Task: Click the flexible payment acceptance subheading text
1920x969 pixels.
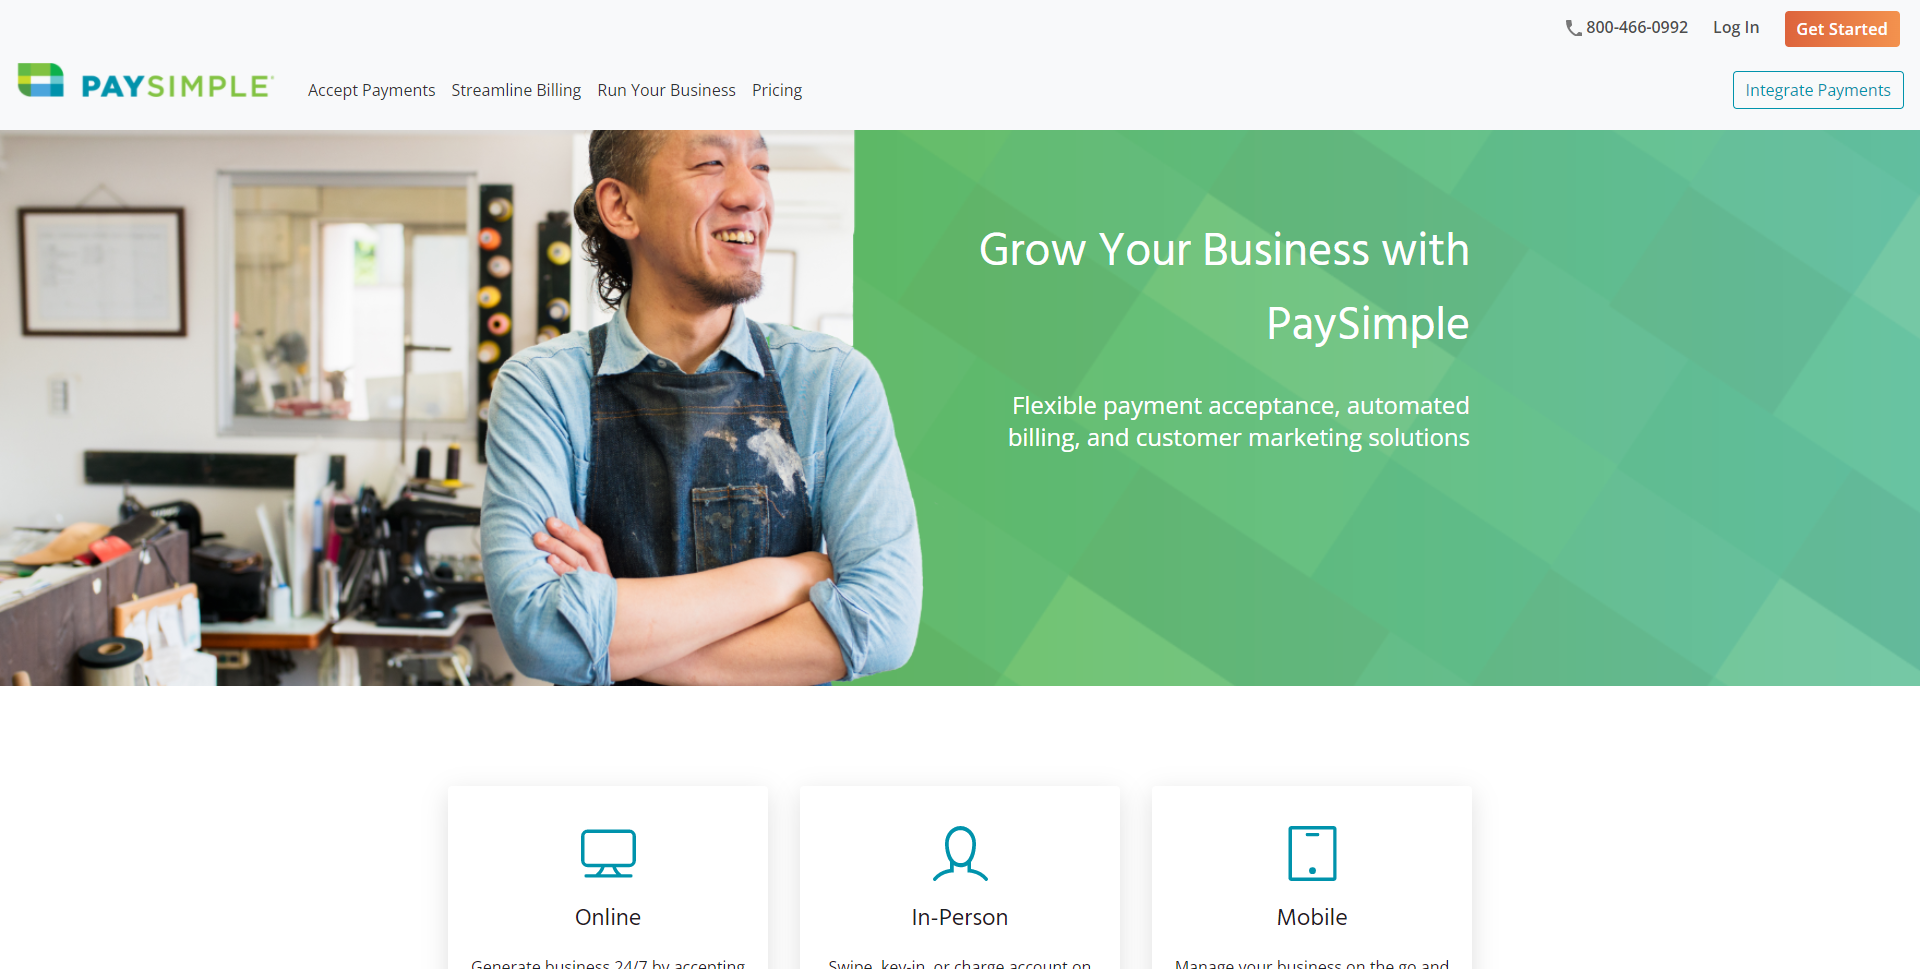Action: point(1239,421)
